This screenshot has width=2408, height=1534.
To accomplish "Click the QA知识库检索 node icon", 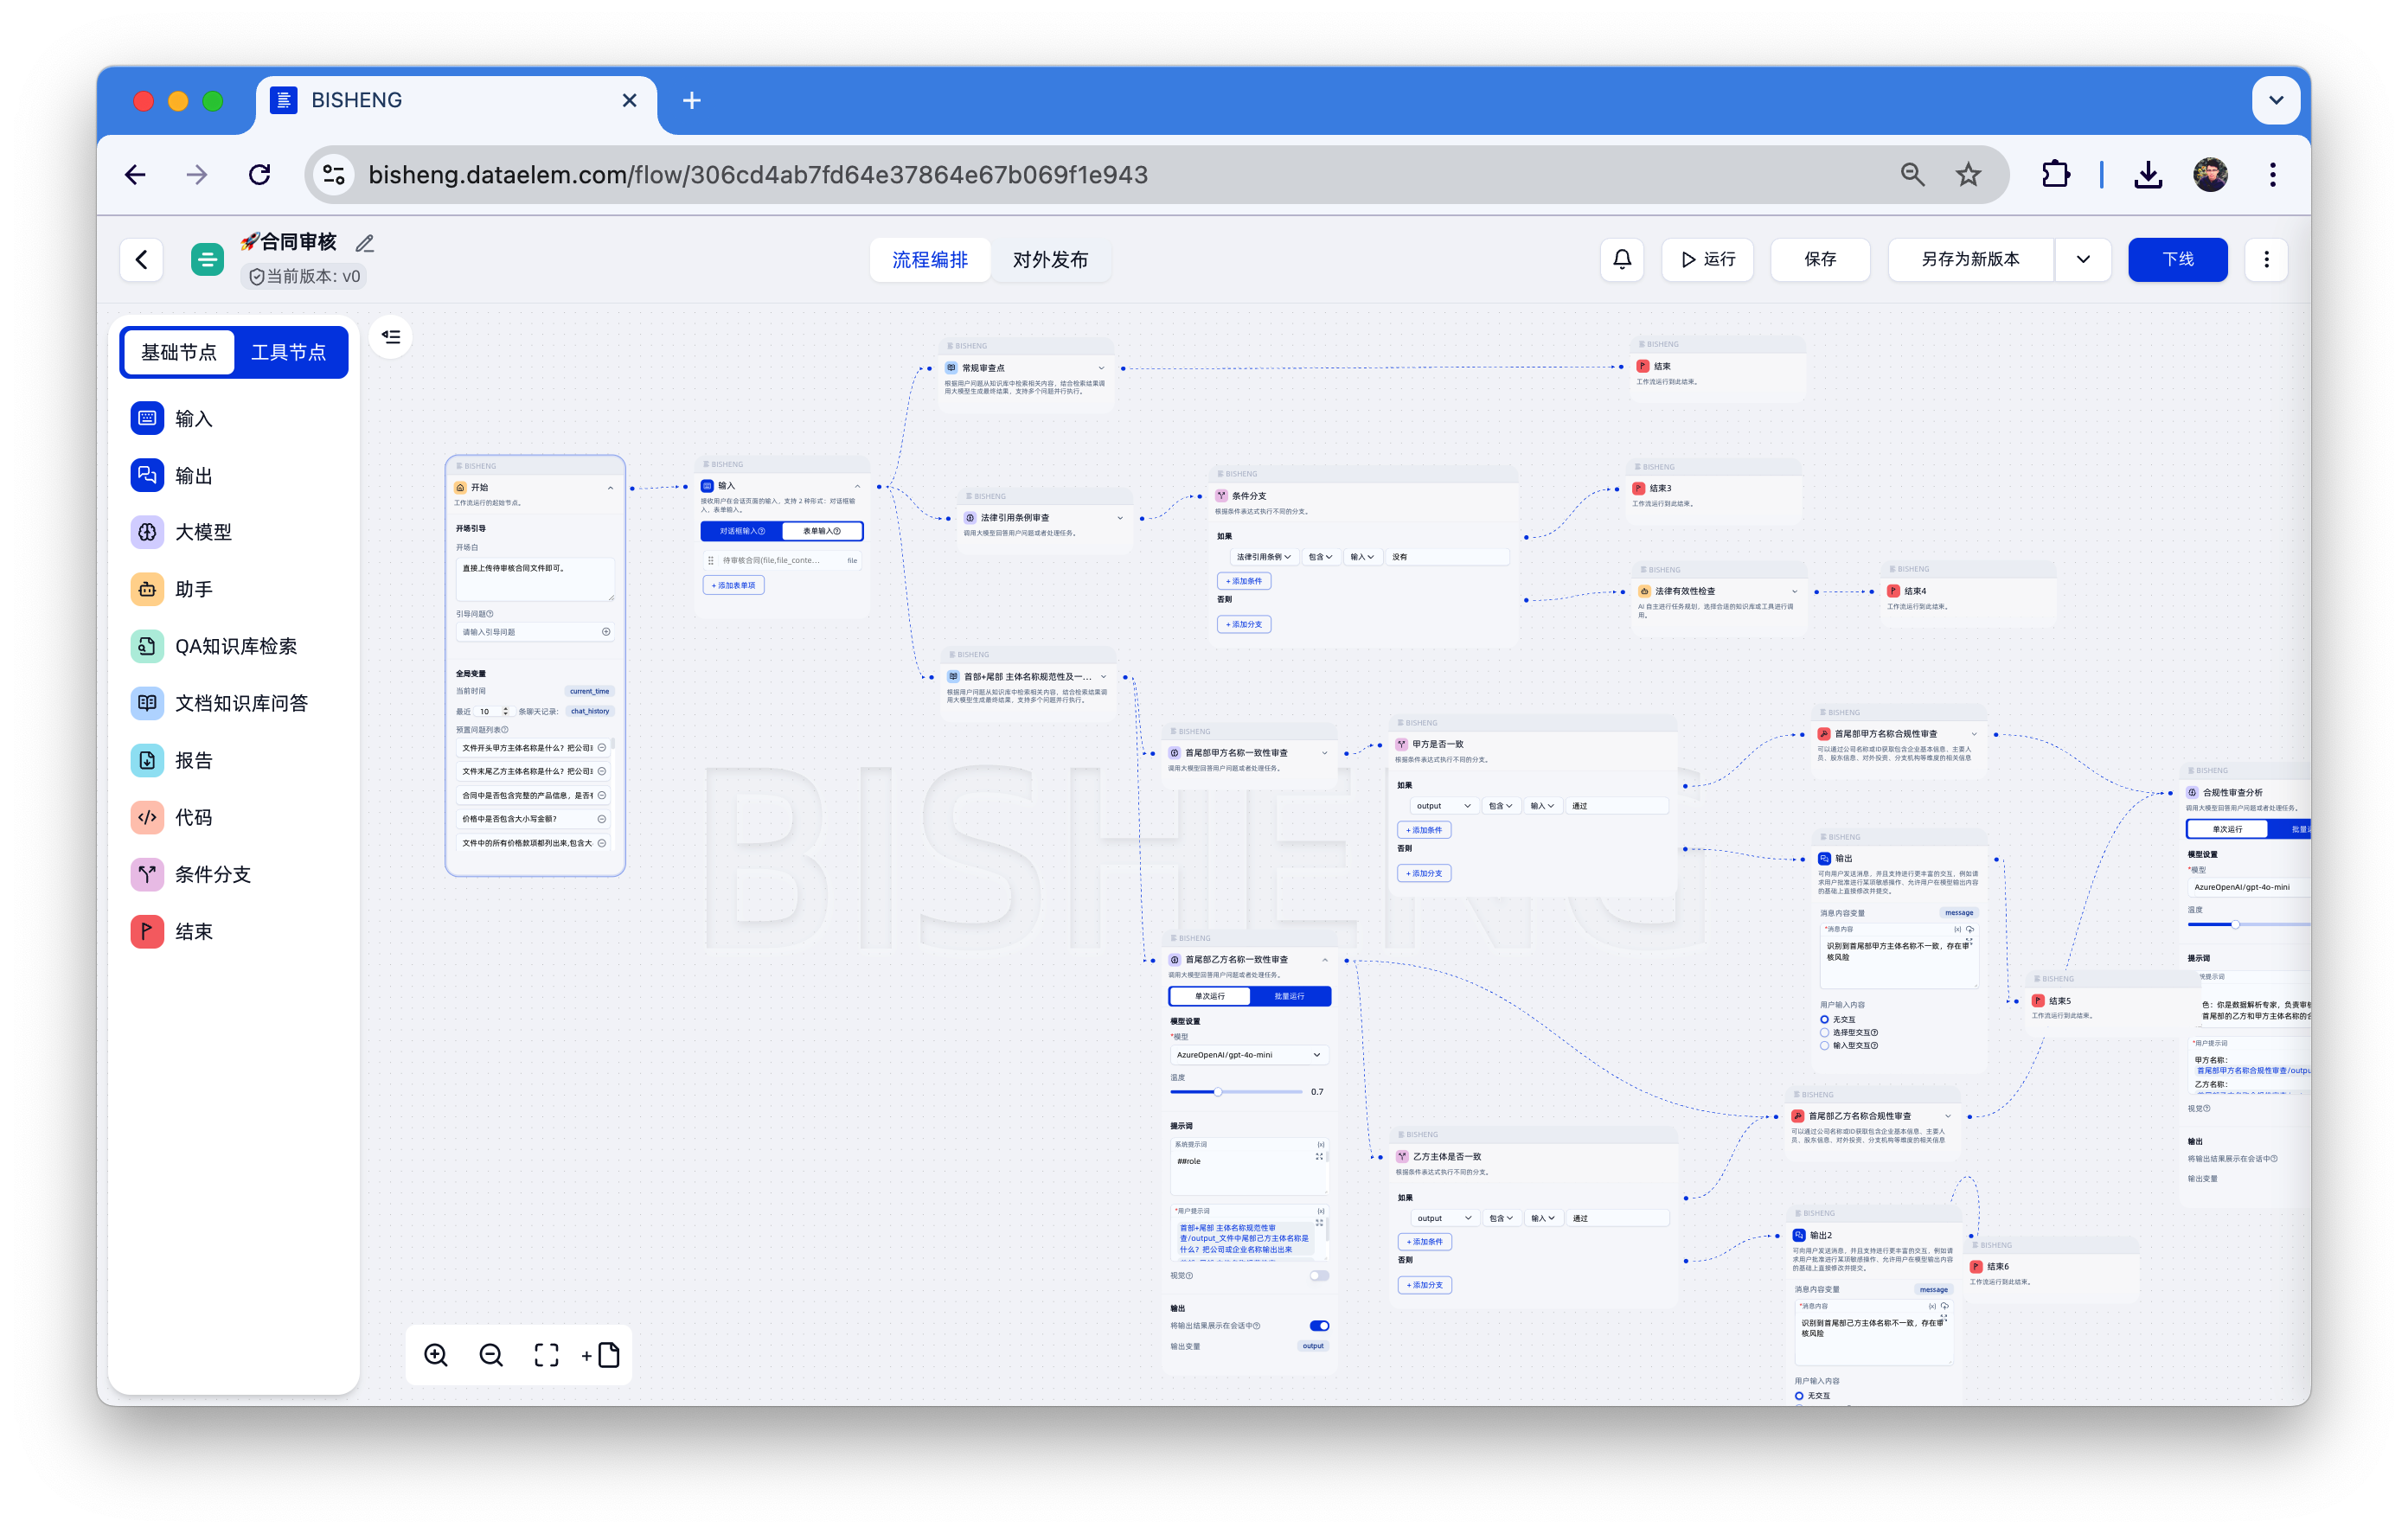I will coord(147,646).
